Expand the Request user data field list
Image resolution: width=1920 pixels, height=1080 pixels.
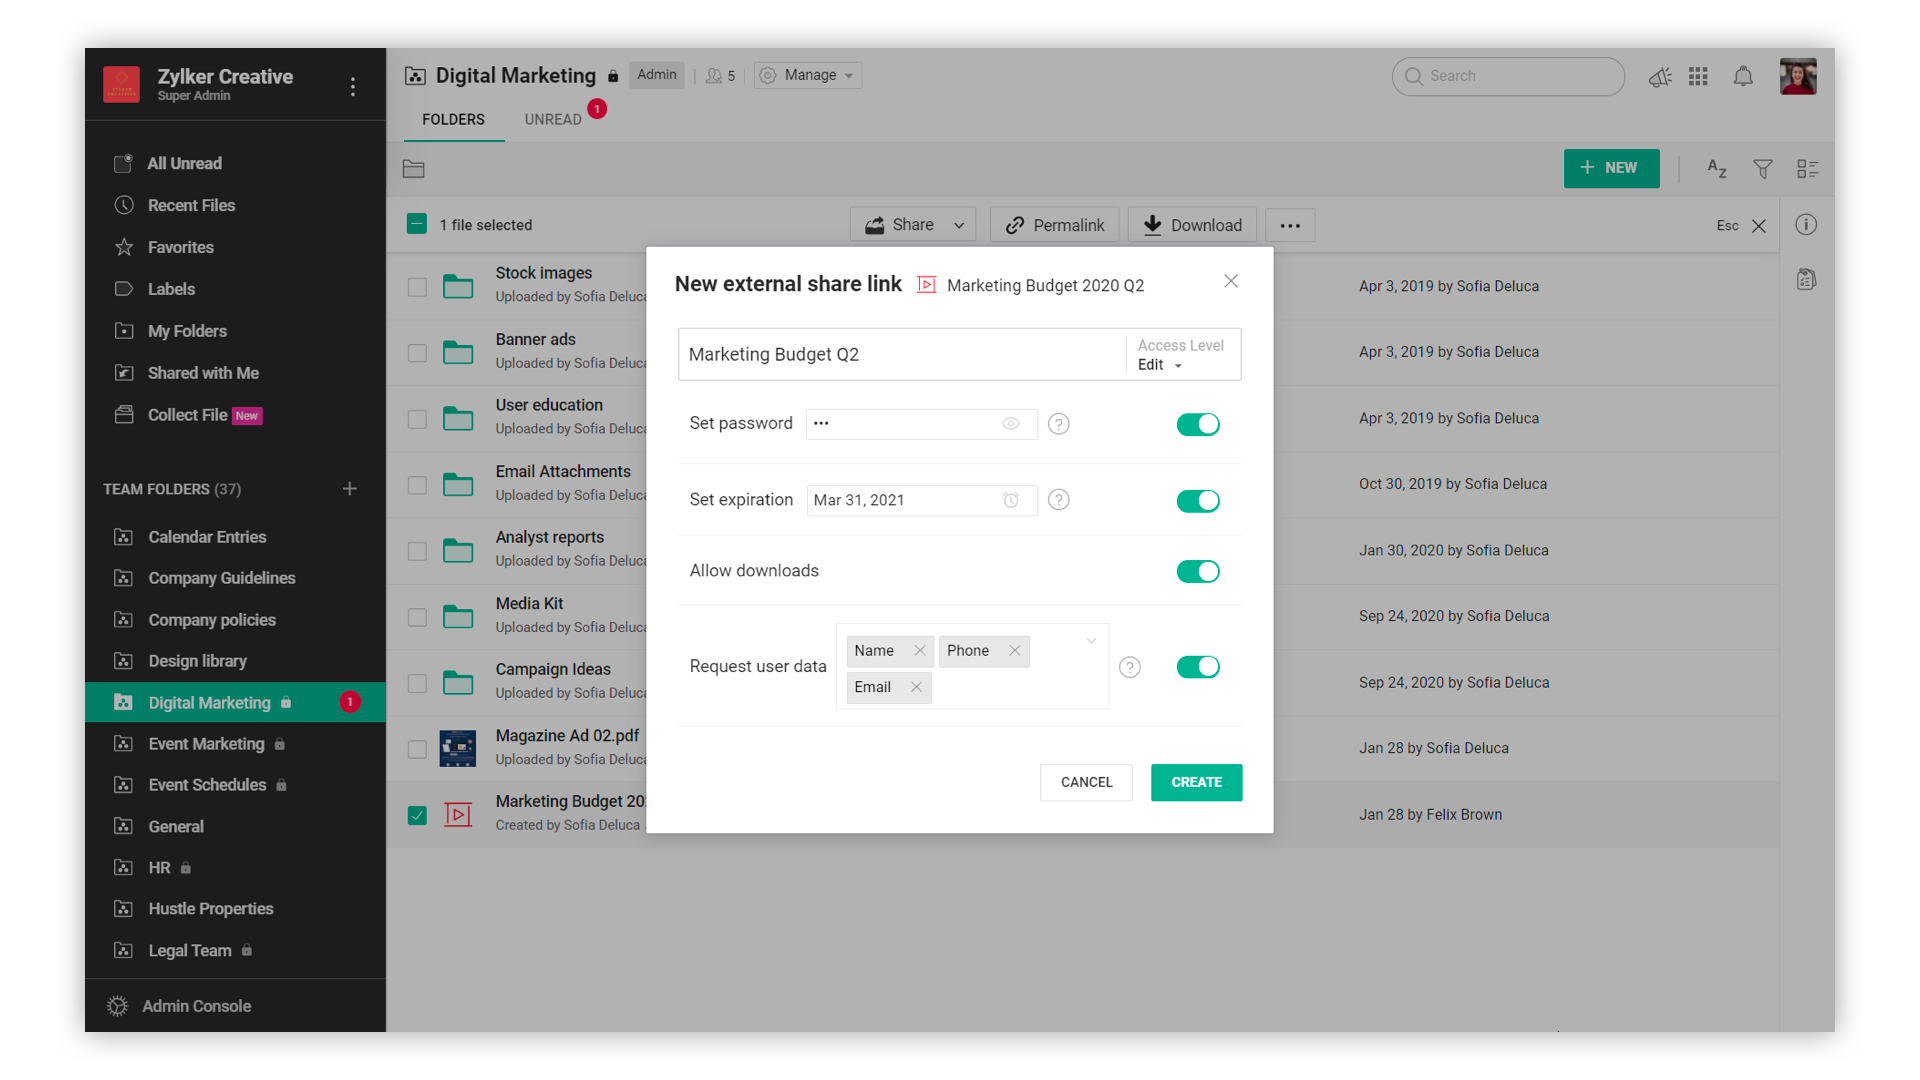point(1091,641)
